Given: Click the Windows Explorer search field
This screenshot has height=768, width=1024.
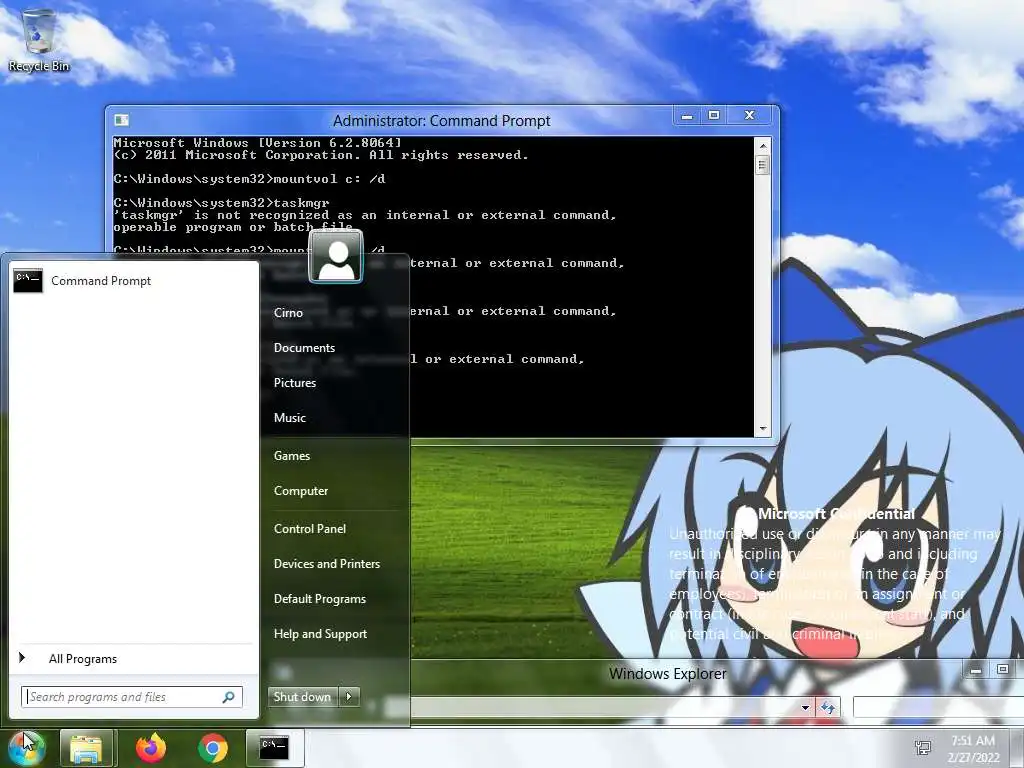Looking at the screenshot, I should click(938, 707).
